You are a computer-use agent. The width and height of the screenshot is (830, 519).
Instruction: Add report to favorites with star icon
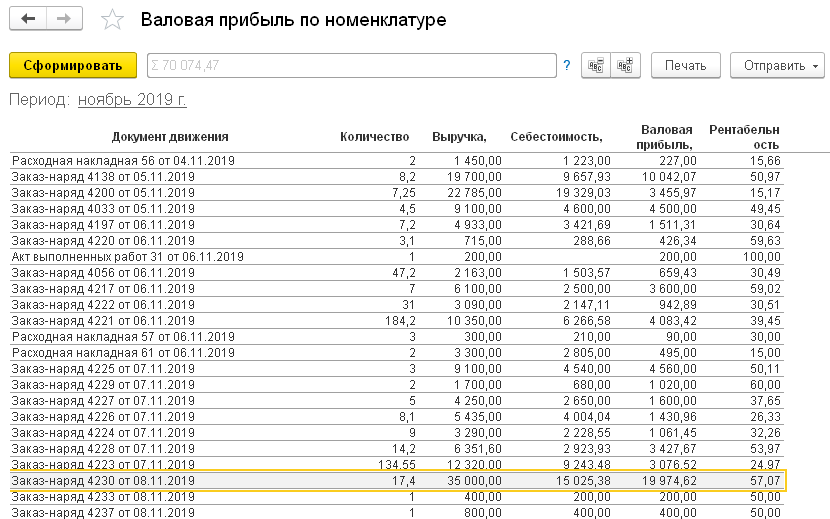coord(114,20)
